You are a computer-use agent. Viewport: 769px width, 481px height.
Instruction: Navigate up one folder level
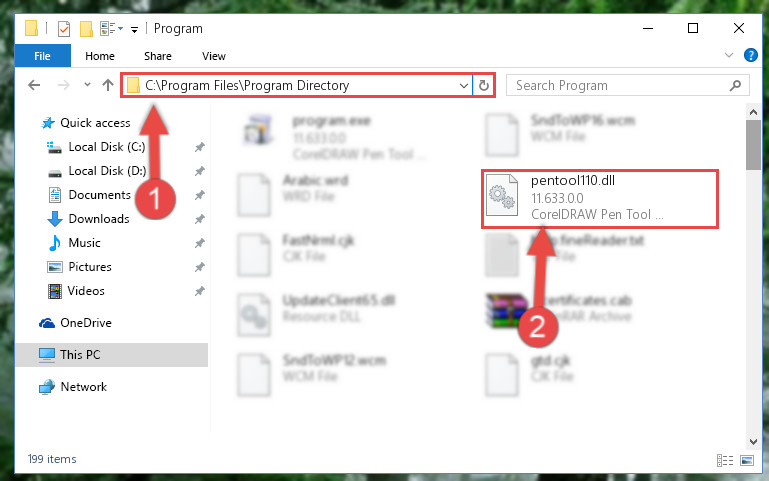(107, 85)
